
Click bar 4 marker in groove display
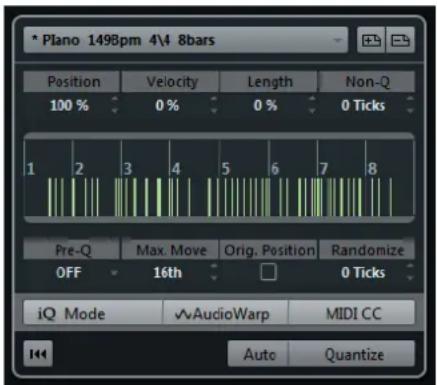coord(176,169)
